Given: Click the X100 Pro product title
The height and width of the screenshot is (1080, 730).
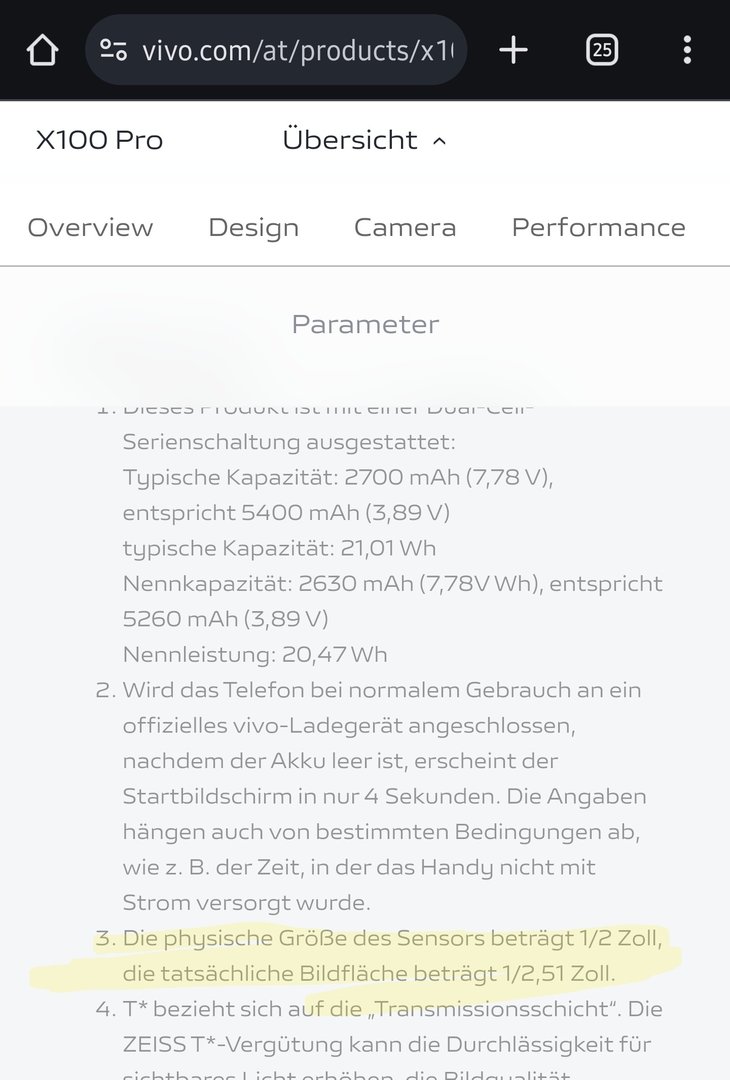Looking at the screenshot, I should 99,140.
